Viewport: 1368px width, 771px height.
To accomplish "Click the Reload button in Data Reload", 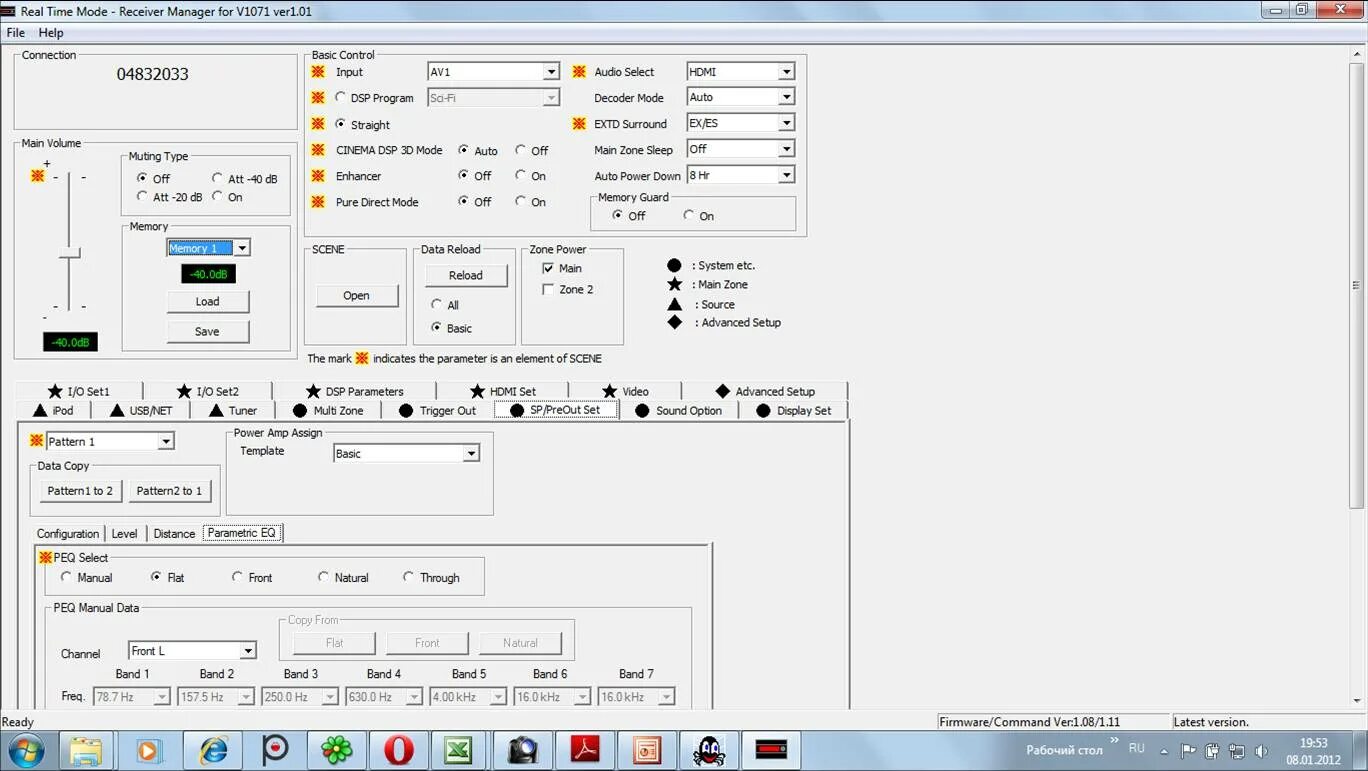I will (x=465, y=275).
